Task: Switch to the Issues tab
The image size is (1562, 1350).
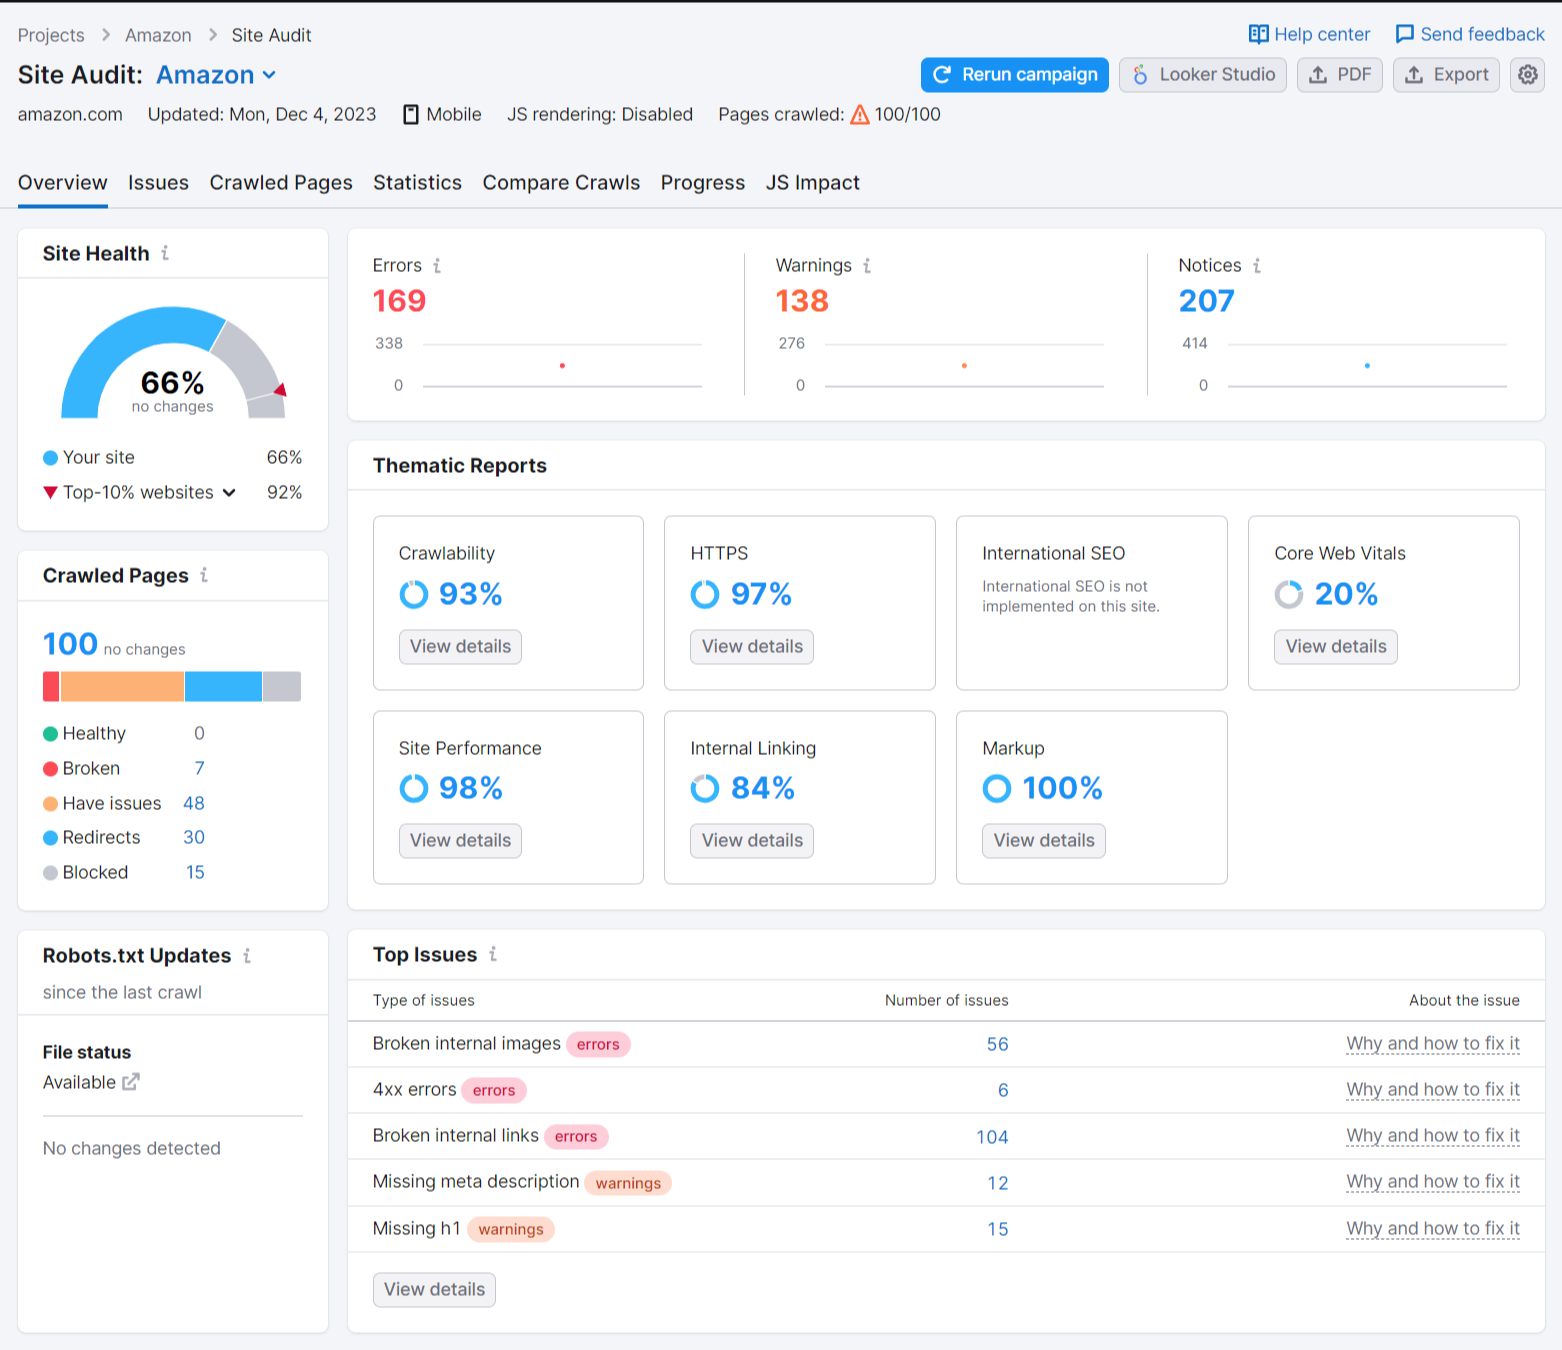Action: click(x=158, y=183)
